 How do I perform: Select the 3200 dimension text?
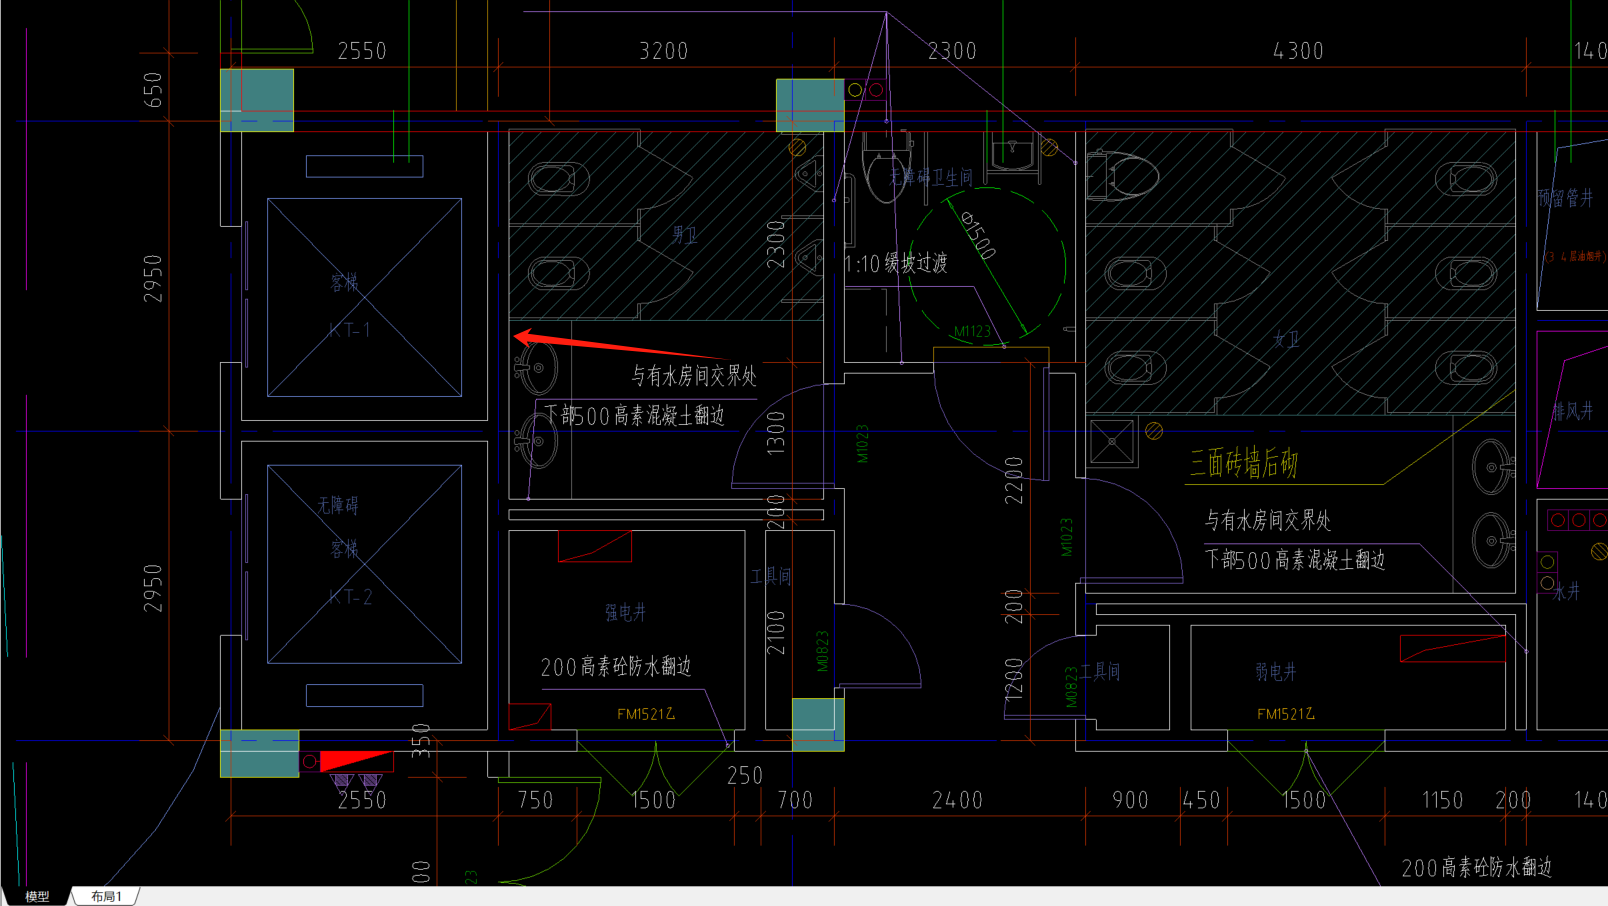tap(664, 51)
